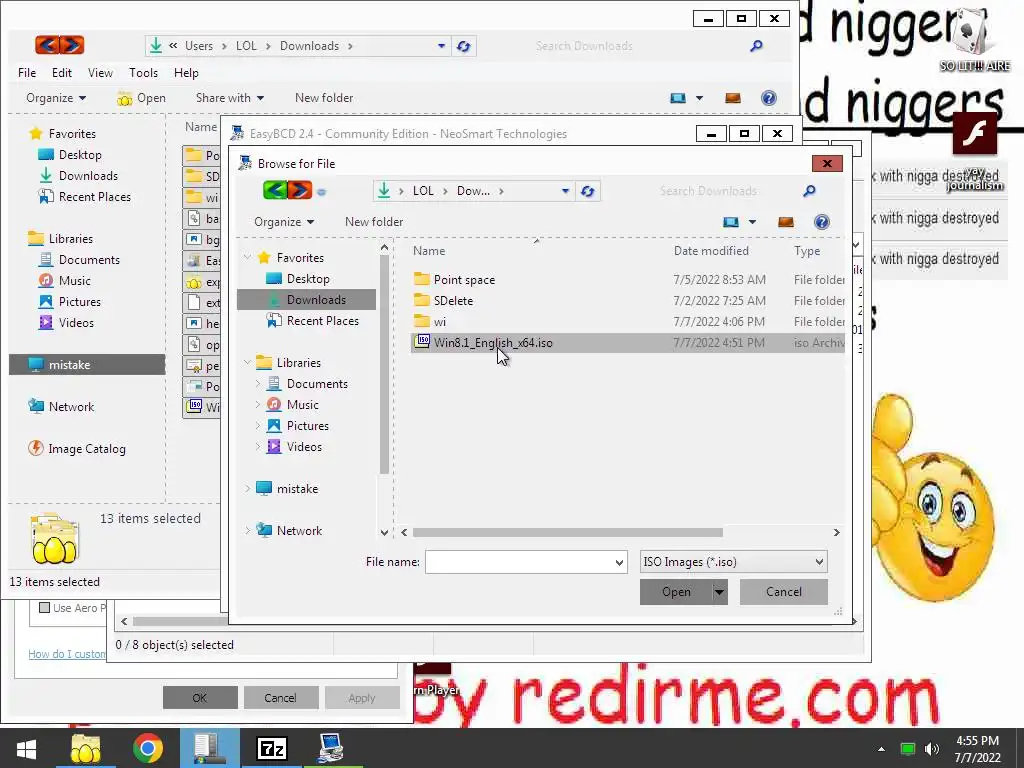The image size is (1024, 768).
Task: Toggle preview pane in Browse for File dialog
Action: pos(786,222)
